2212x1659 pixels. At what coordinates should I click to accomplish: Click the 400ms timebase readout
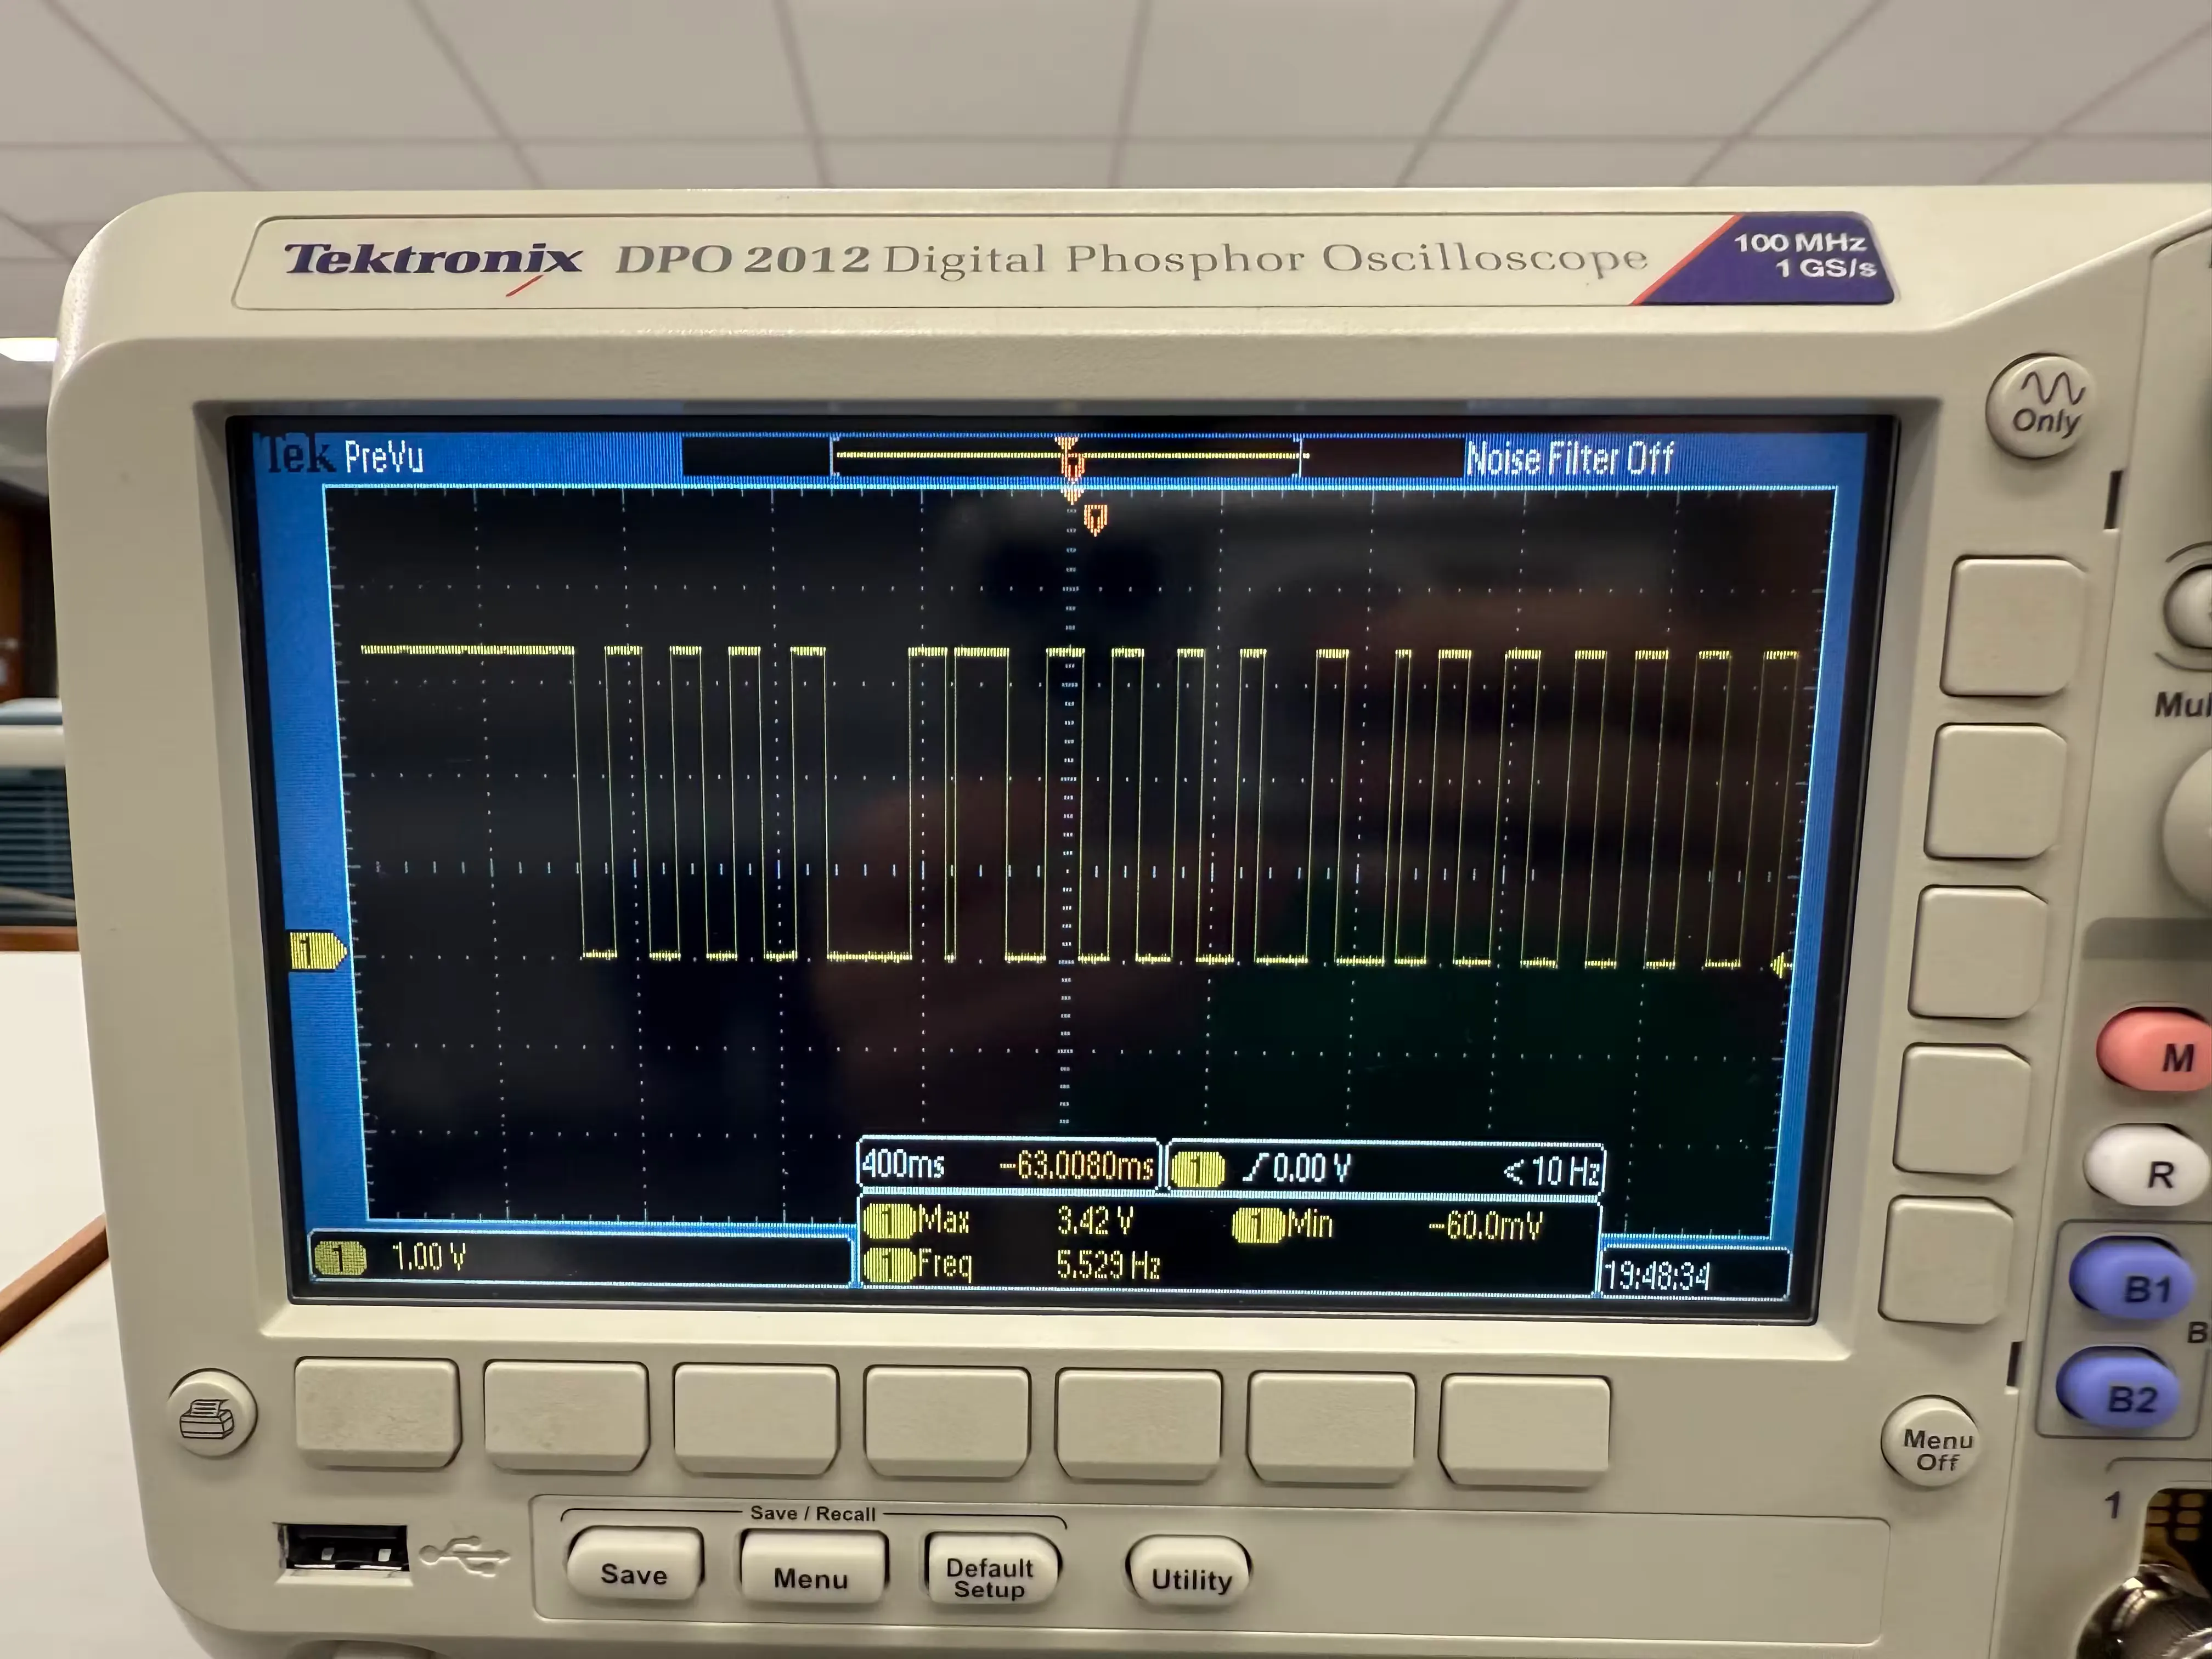(903, 1164)
